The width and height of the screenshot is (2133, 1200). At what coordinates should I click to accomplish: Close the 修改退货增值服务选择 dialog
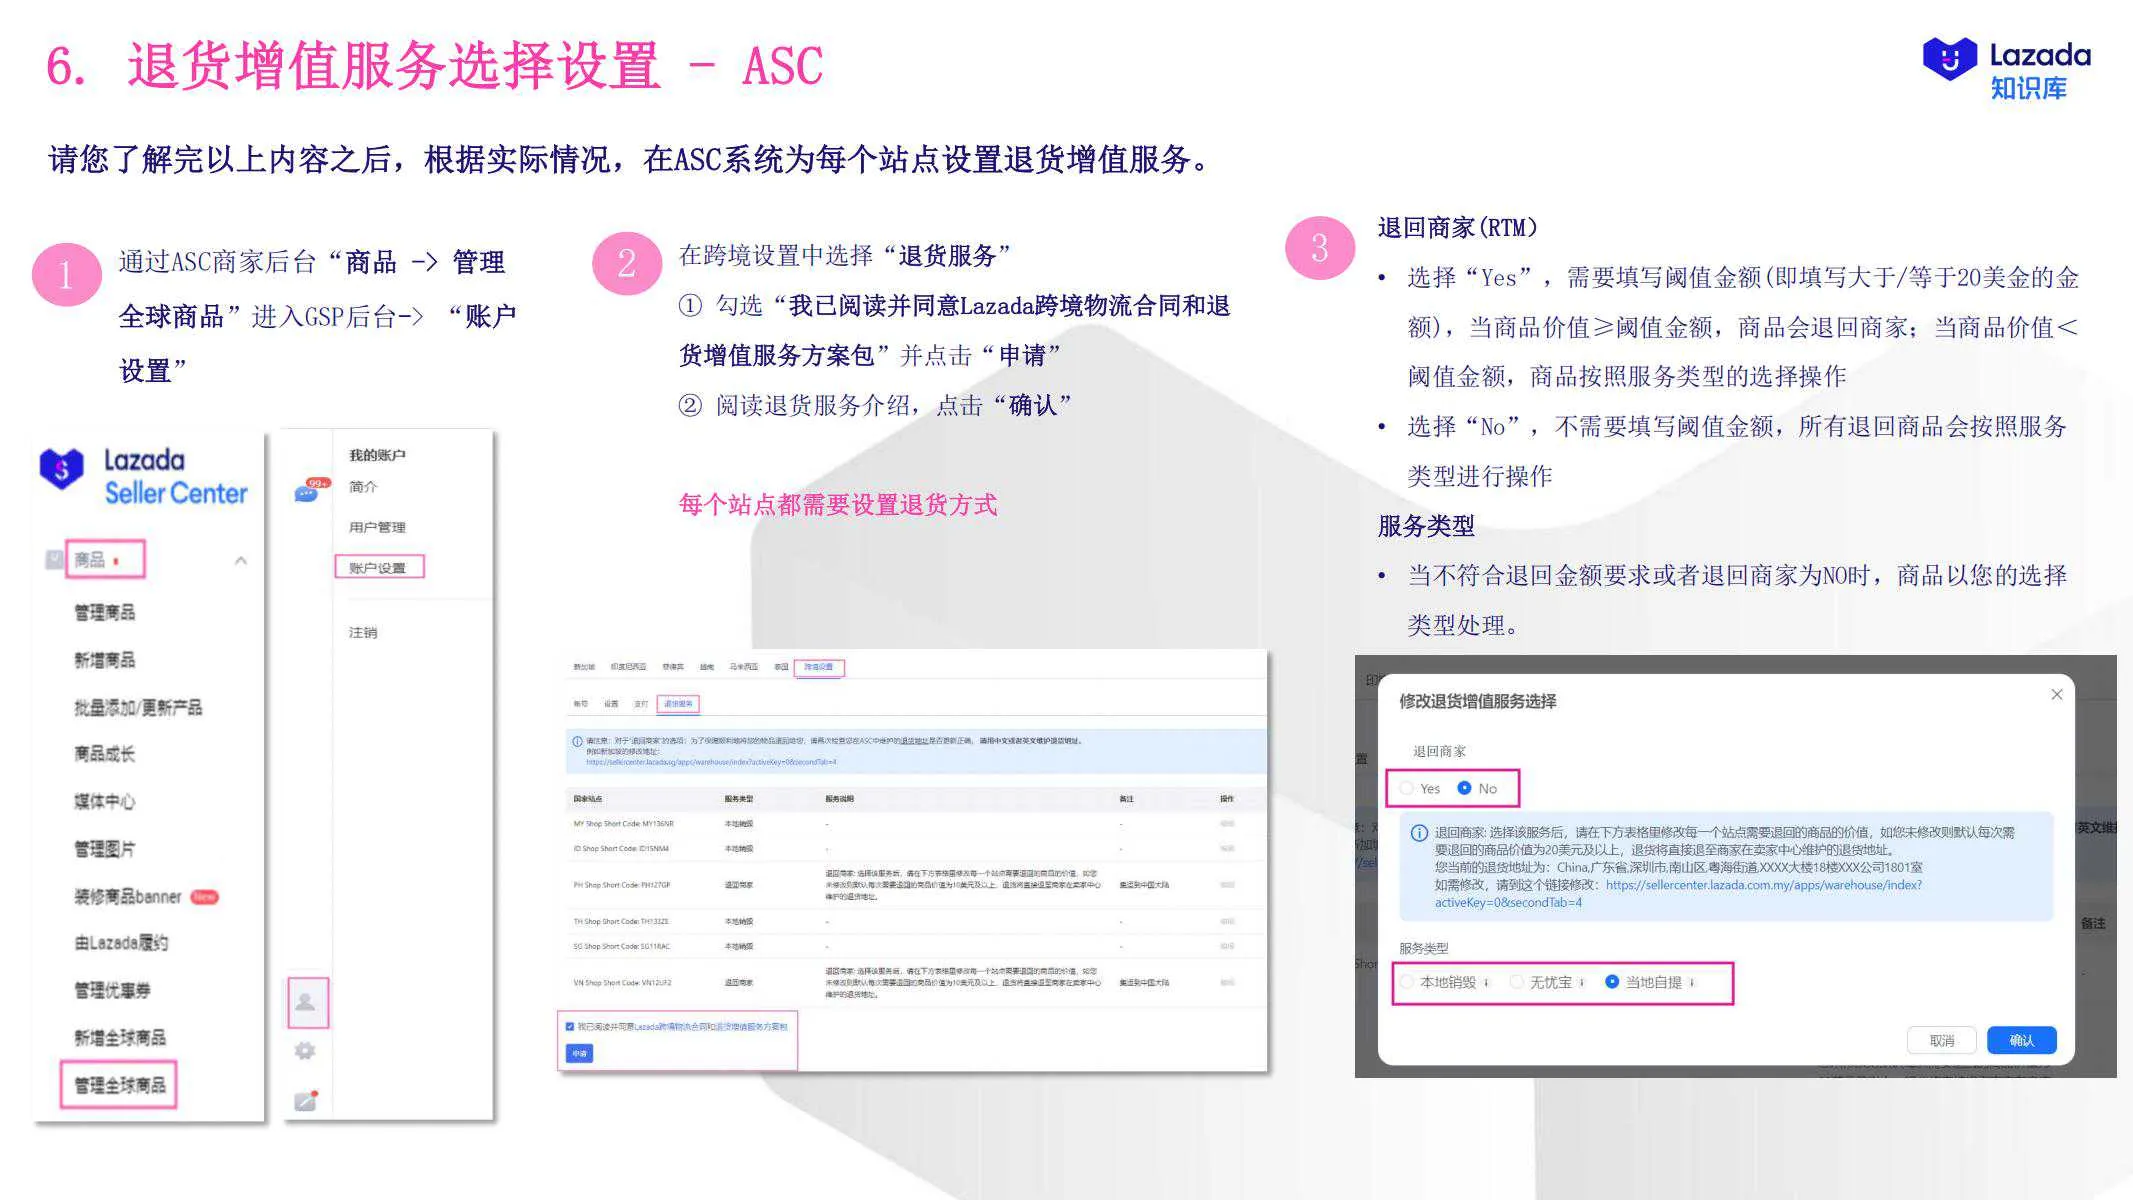click(x=2057, y=694)
